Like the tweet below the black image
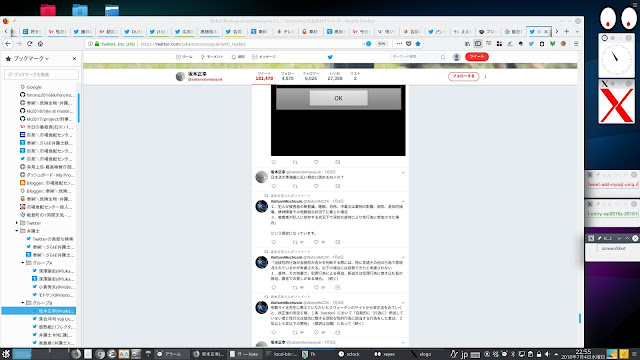Screen dimensions: 640x360 point(316,162)
